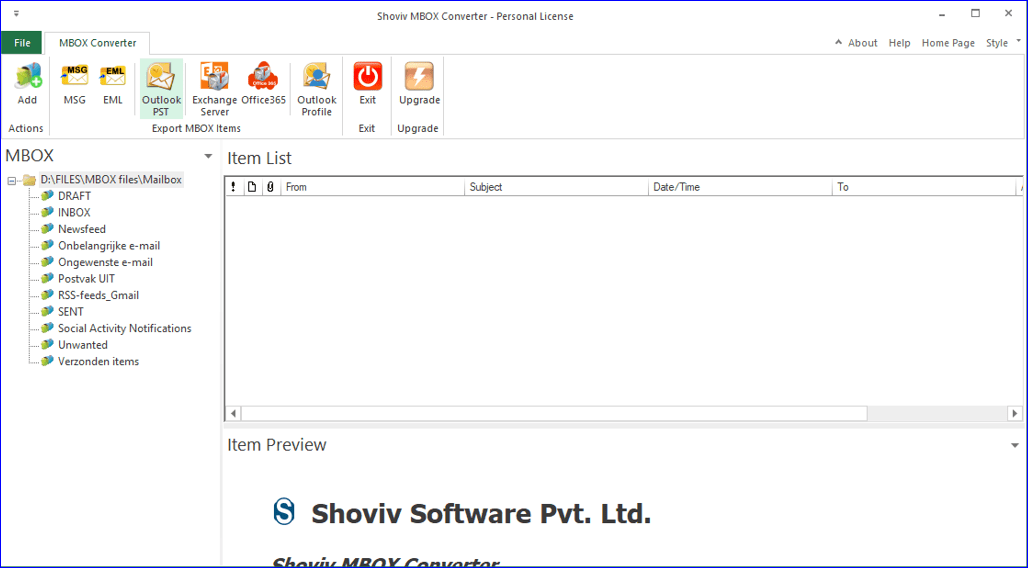Select the D:\FILES\MBOX files\Mailbox root node
1028x568 pixels.
[x=111, y=179]
